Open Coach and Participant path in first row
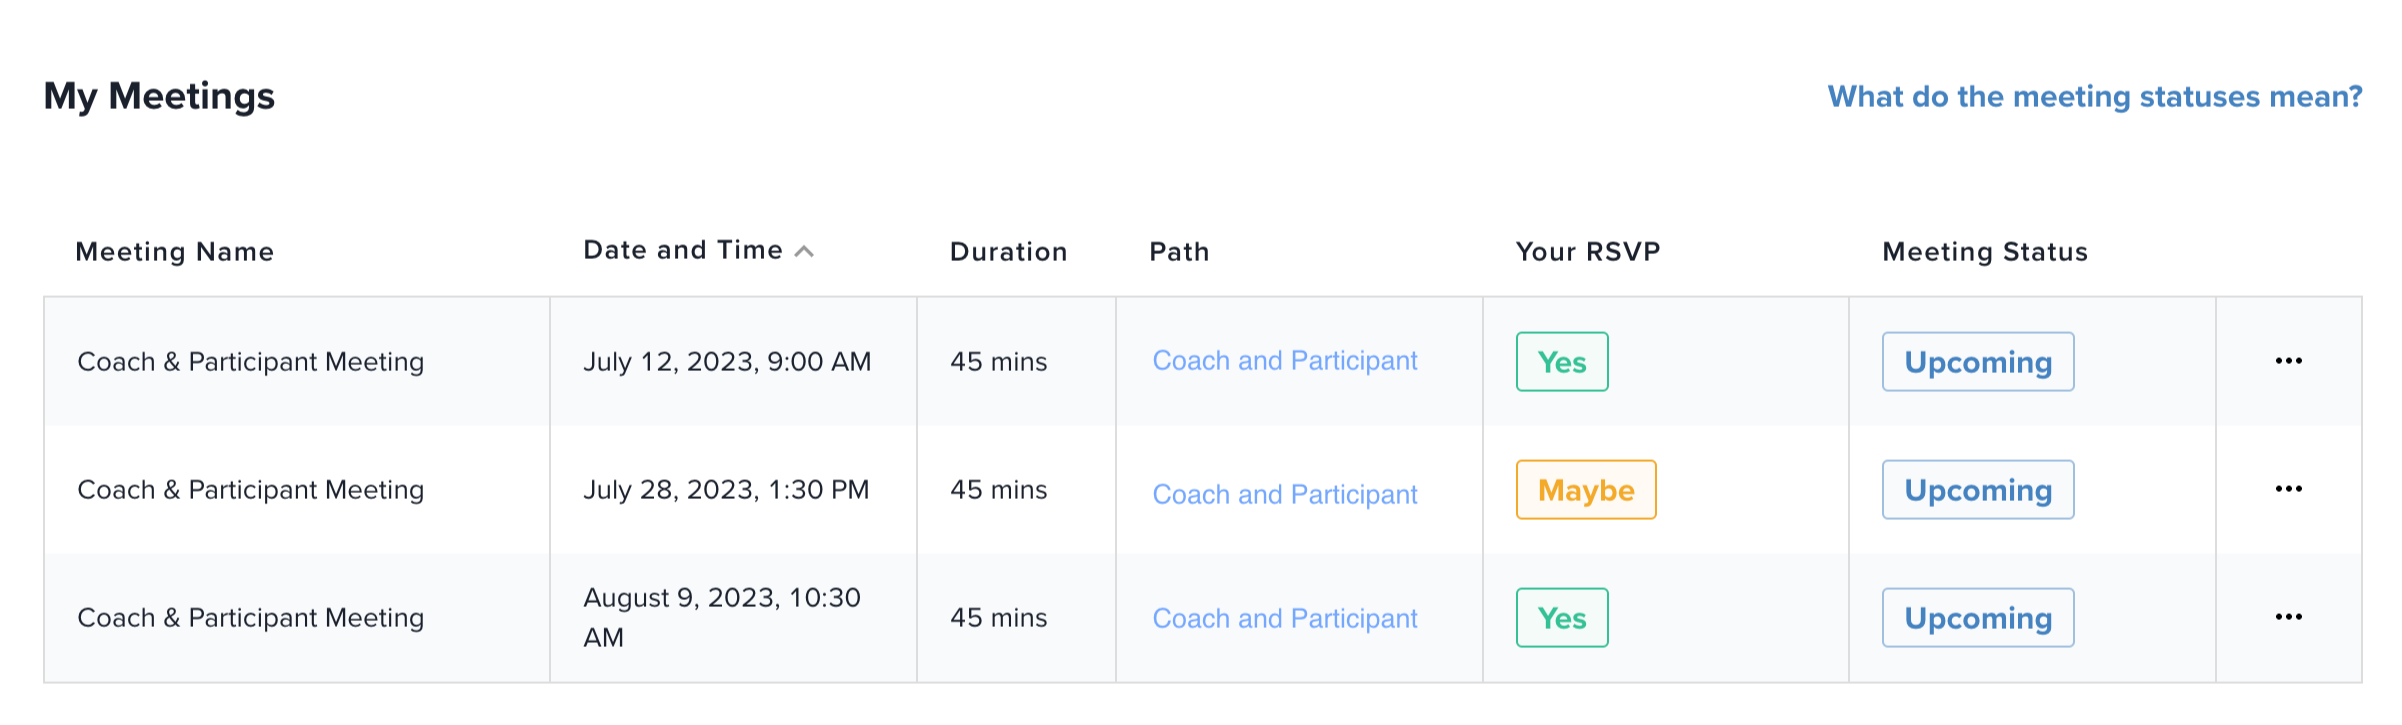2402x725 pixels. coord(1285,361)
